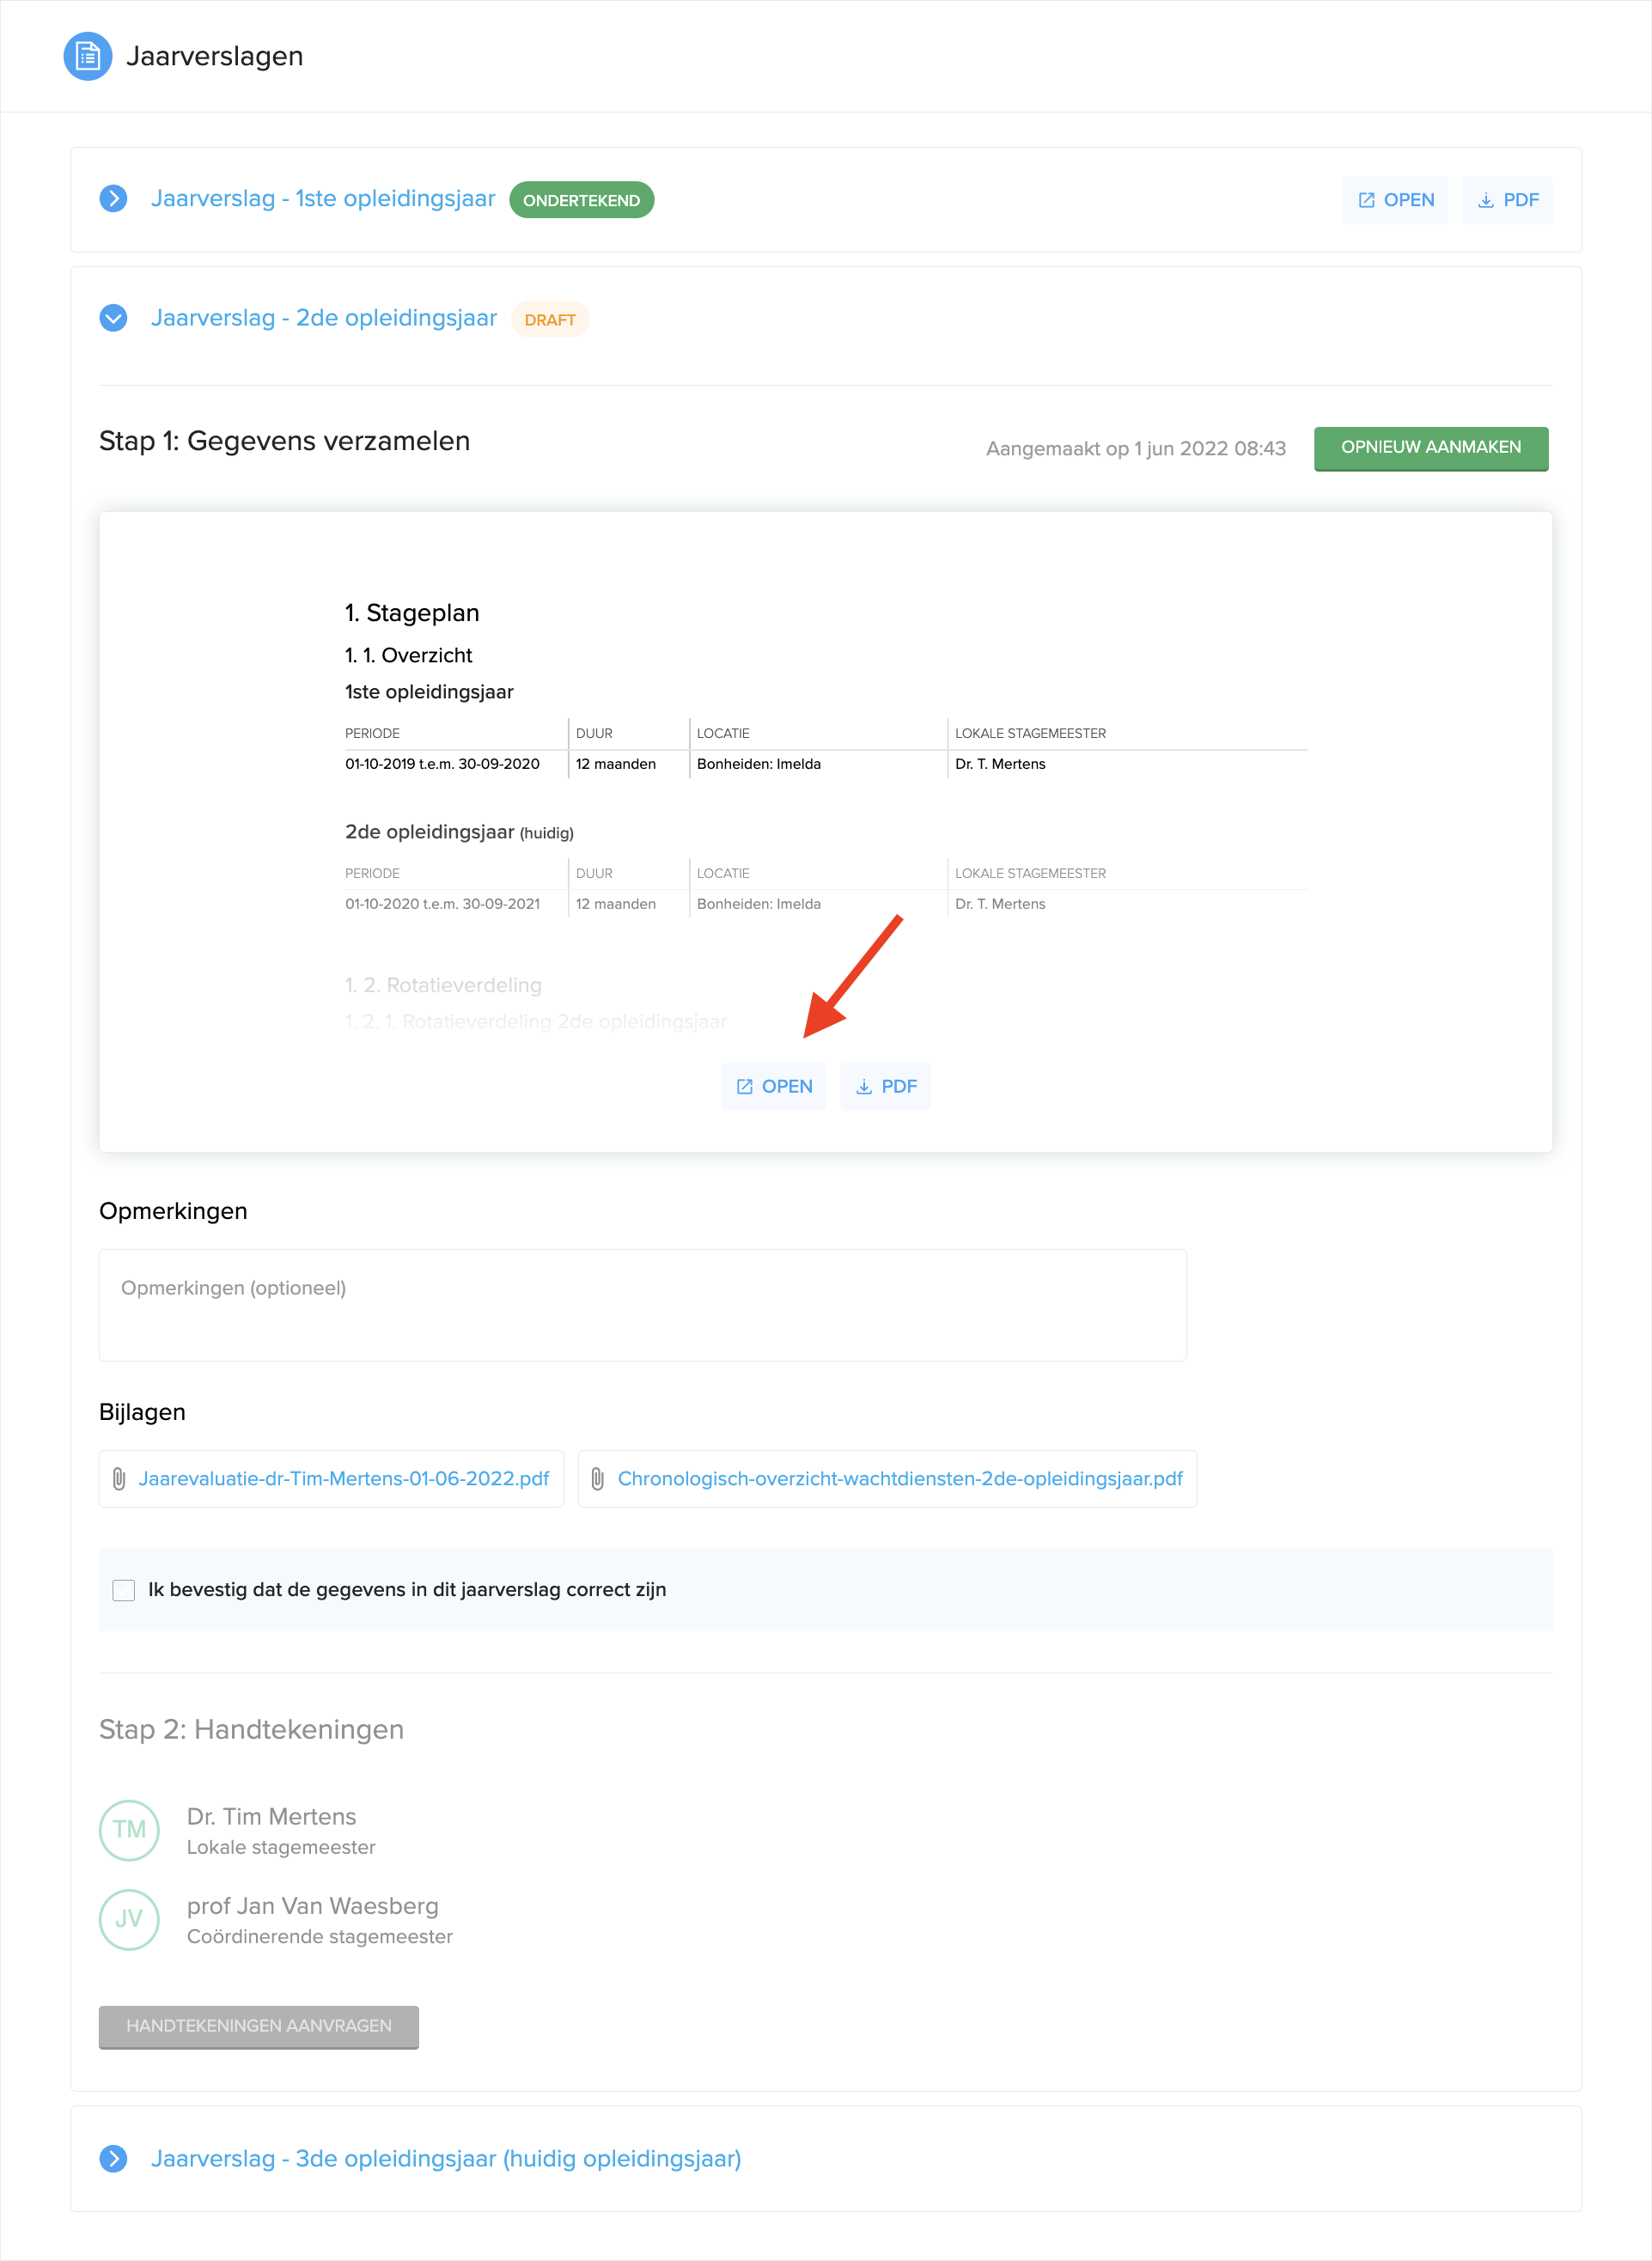Click the JV avatar of Jan Van Waesberg

(x=129, y=1920)
